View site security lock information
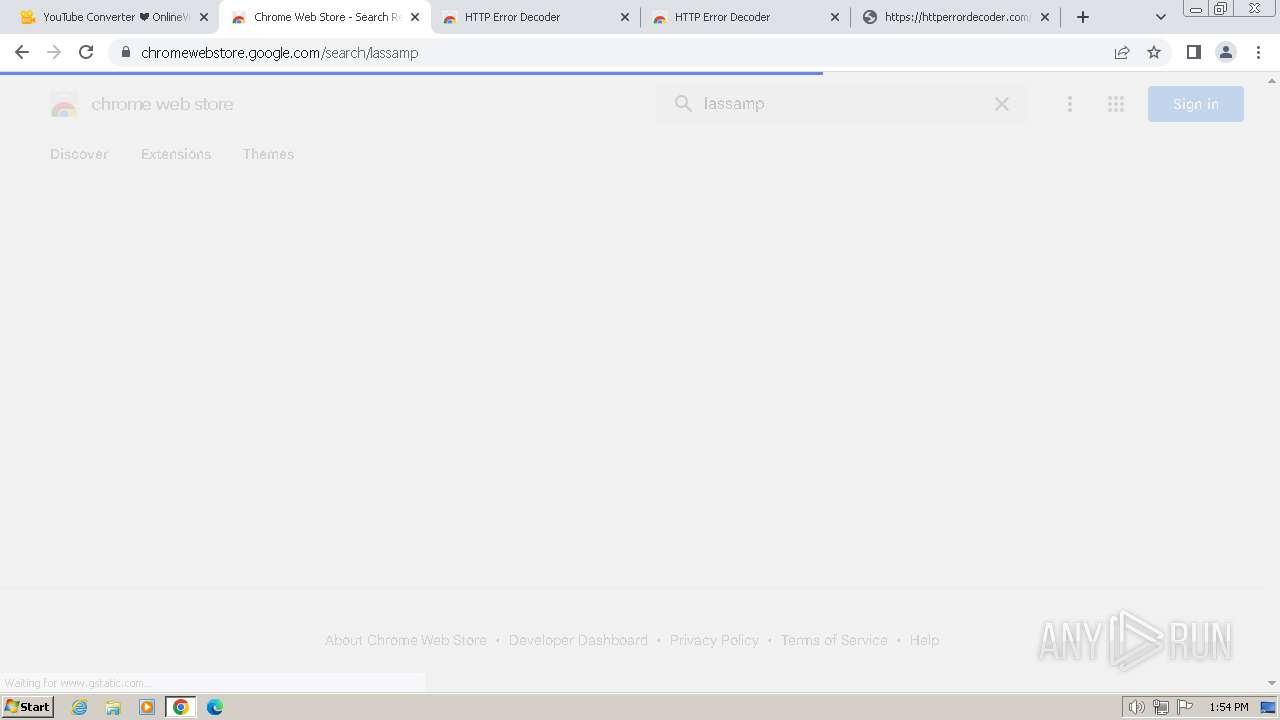Viewport: 1280px width, 720px height. (125, 52)
